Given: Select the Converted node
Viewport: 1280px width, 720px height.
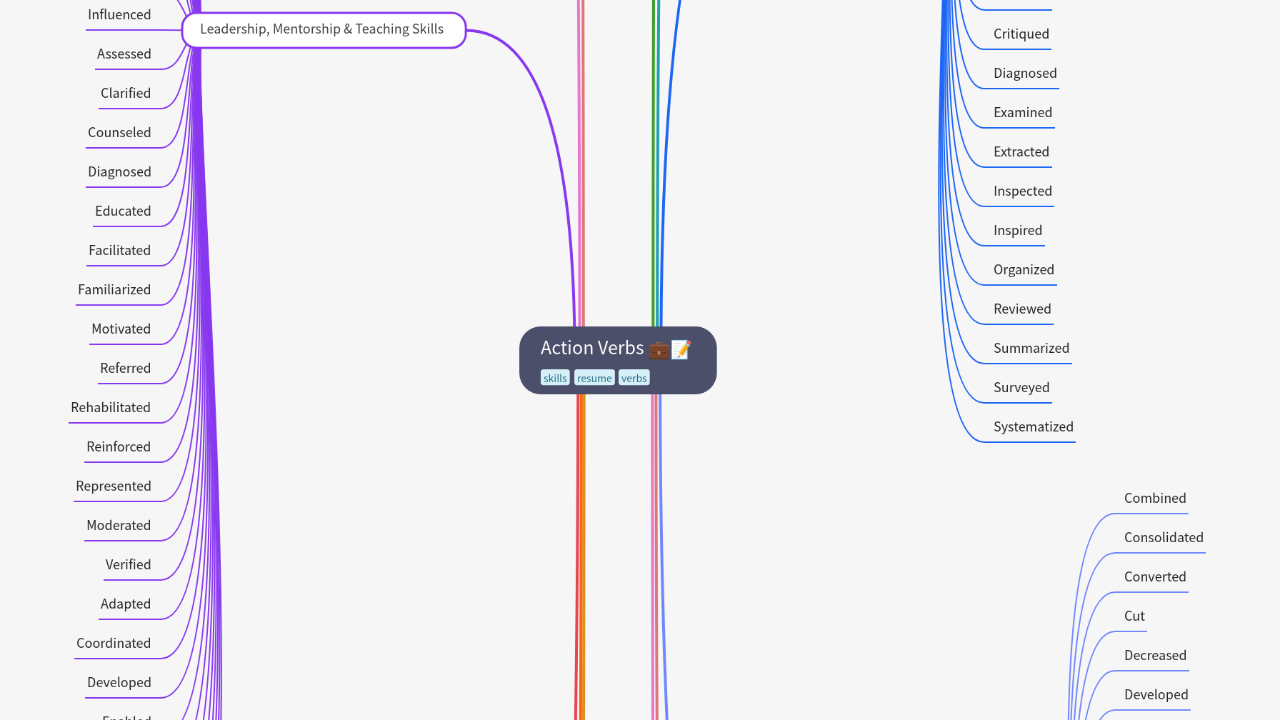Looking at the screenshot, I should tap(1155, 577).
